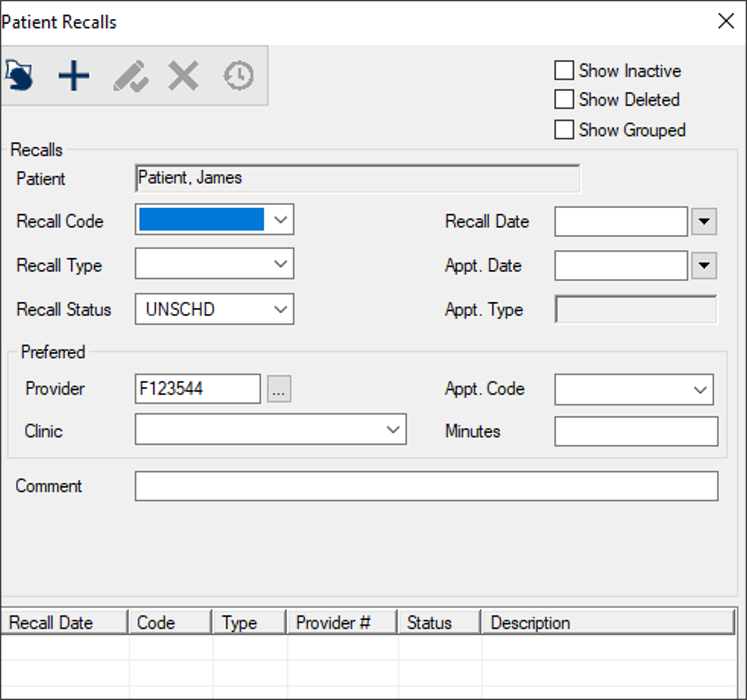Check the Show Deleted option
Viewport: 747px width, 700px height.
pyautogui.click(x=564, y=100)
